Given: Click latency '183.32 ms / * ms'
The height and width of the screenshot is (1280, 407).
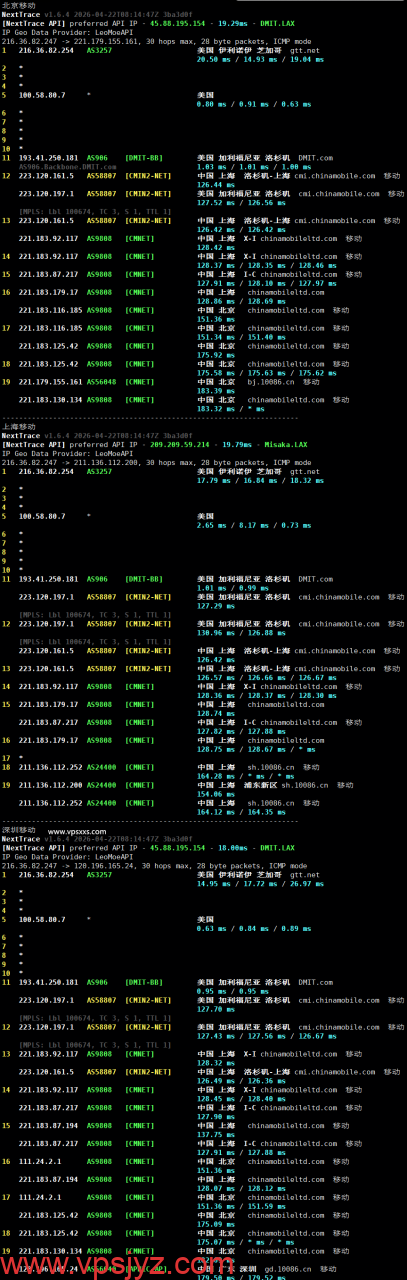Looking at the screenshot, I should [230, 408].
